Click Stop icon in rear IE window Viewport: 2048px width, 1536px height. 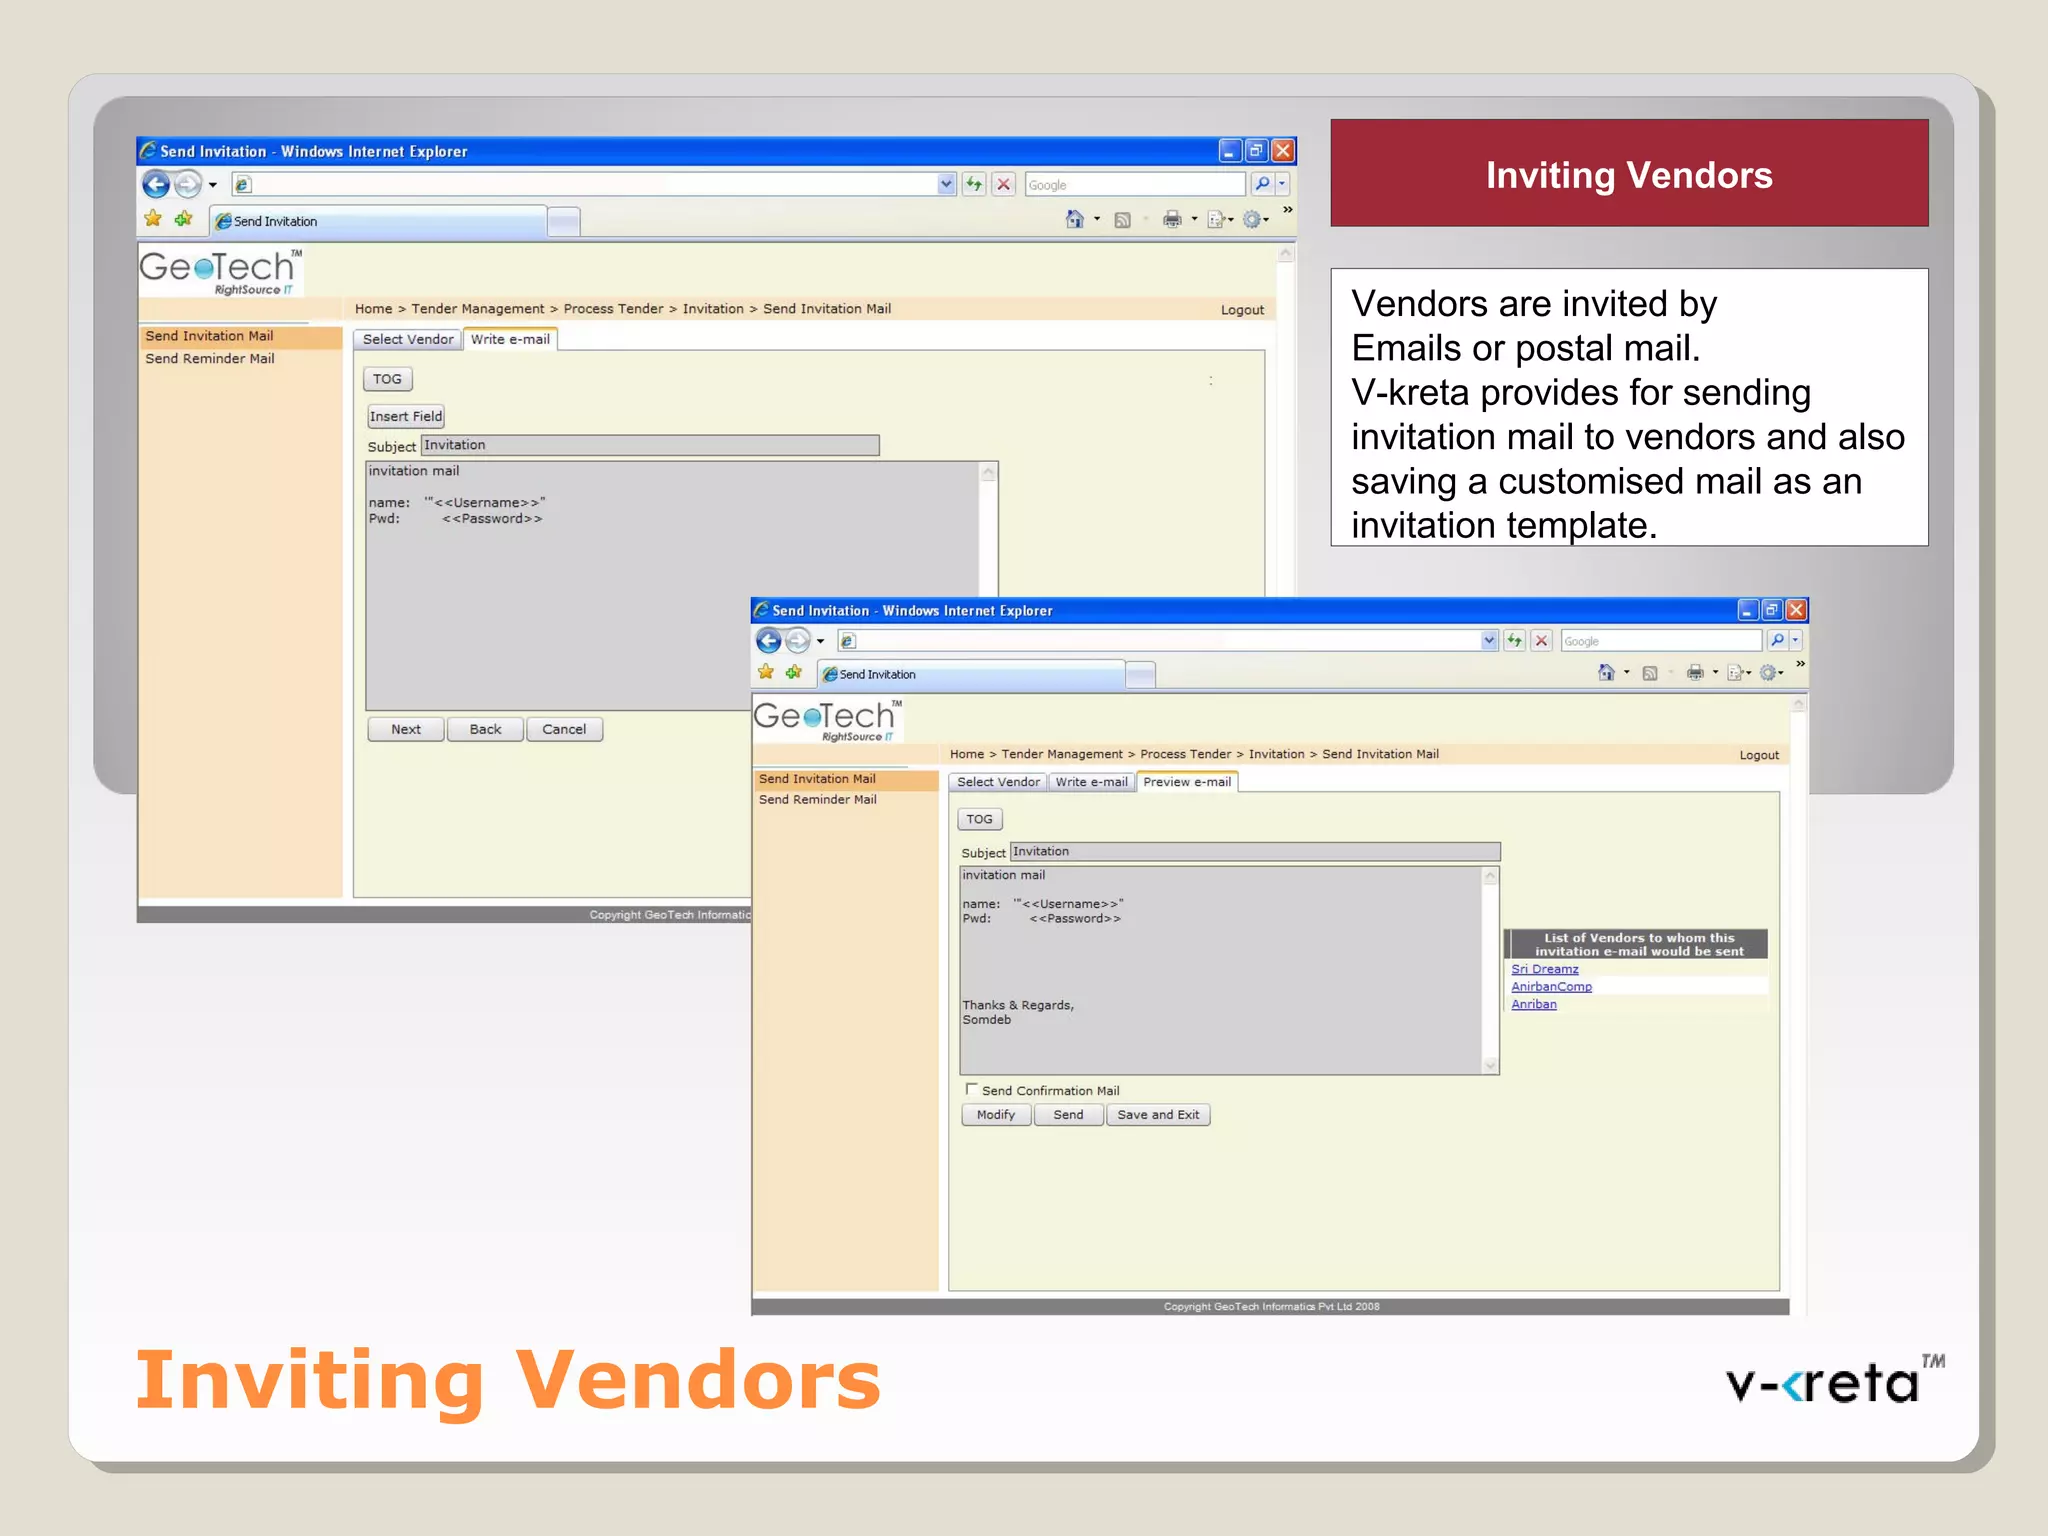point(1004,184)
